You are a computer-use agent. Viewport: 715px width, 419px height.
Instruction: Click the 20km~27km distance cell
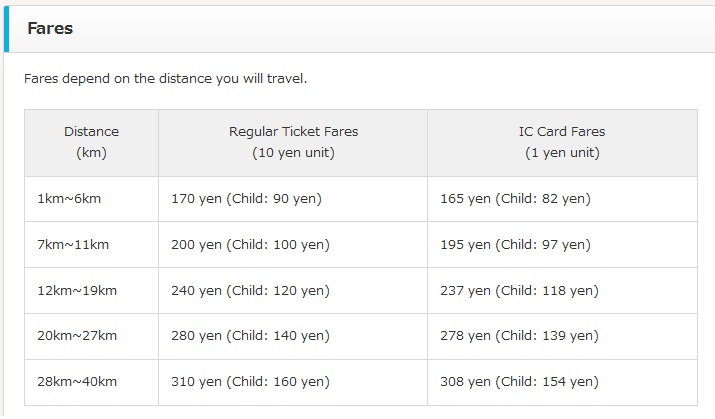[77, 337]
